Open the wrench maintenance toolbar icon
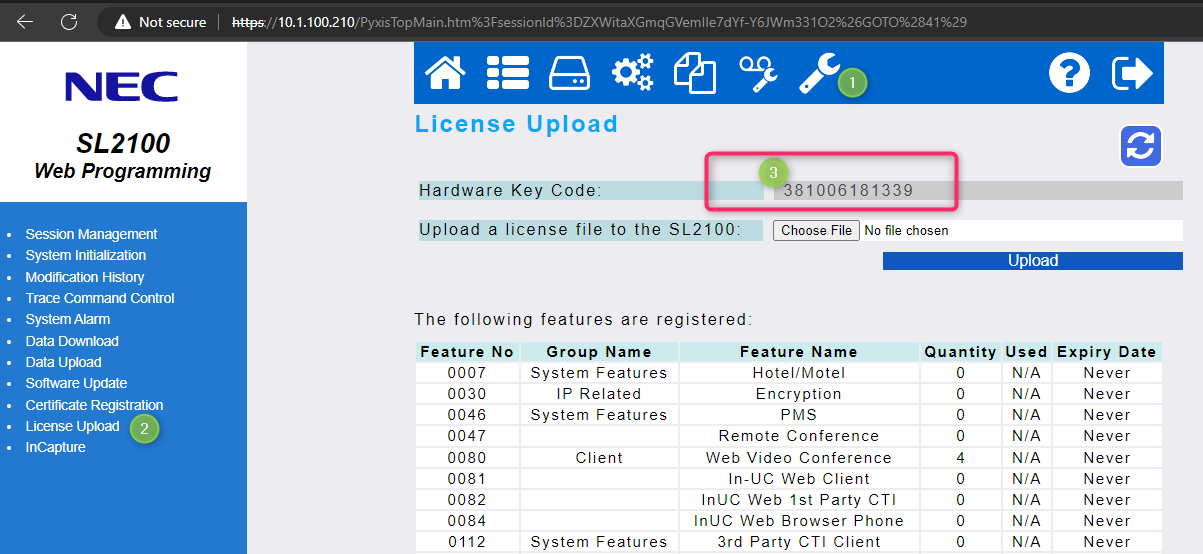 pos(820,74)
